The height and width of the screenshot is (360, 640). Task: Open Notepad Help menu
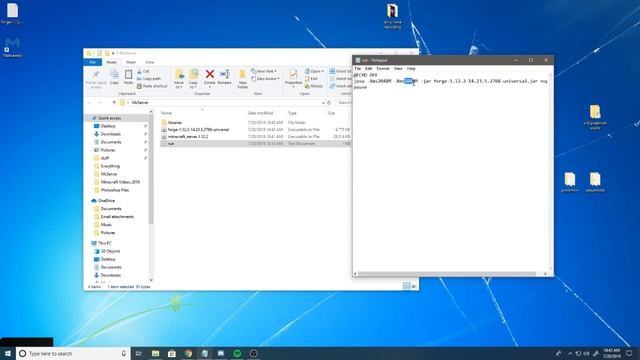pyautogui.click(x=411, y=69)
